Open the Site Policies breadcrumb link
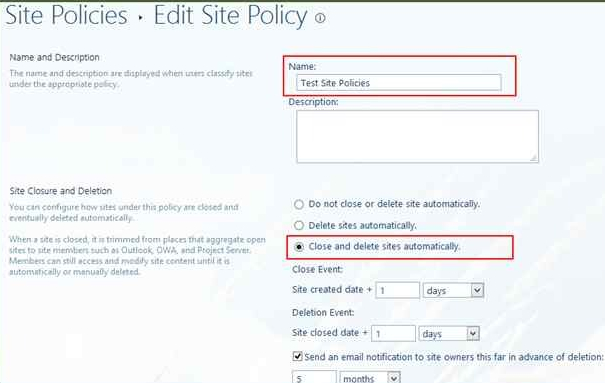605x383 pixels. point(66,15)
